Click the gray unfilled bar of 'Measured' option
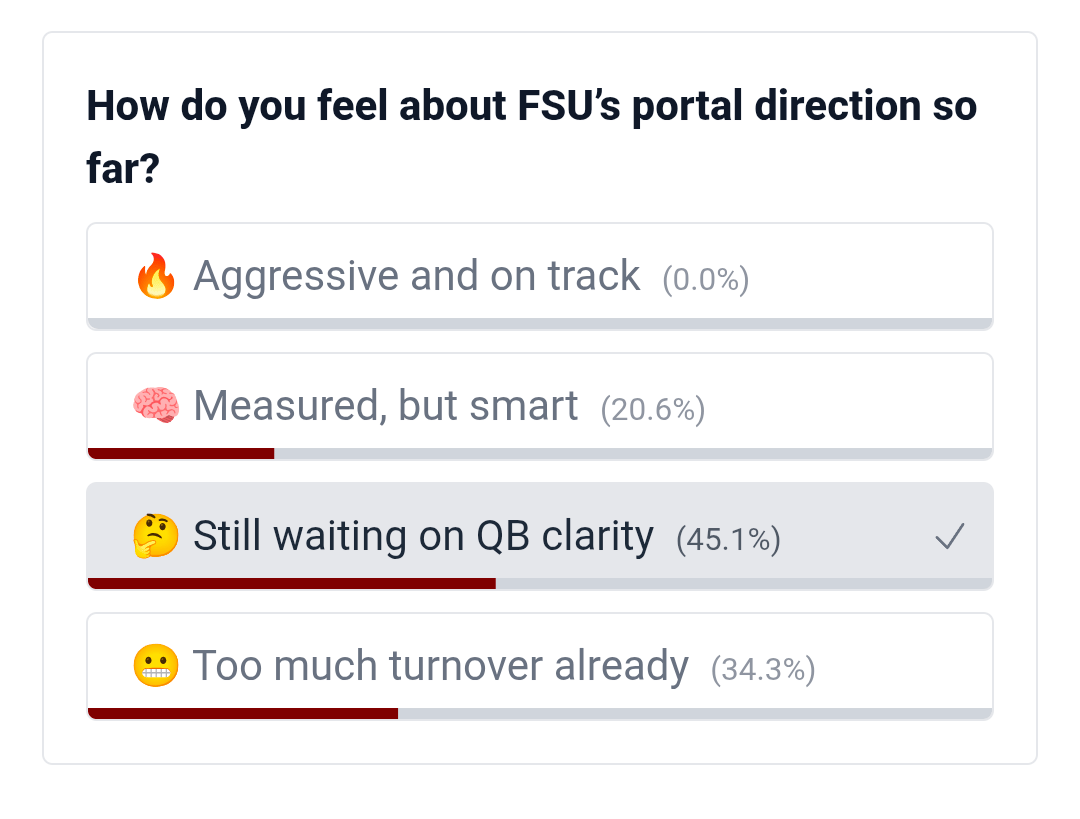This screenshot has width=1080, height=819. [632, 454]
